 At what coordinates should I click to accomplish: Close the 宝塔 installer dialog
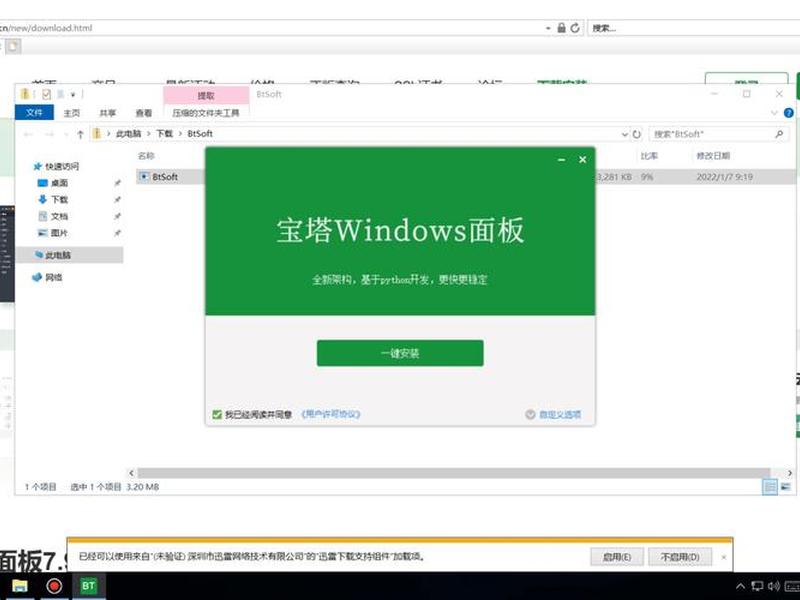[582, 160]
